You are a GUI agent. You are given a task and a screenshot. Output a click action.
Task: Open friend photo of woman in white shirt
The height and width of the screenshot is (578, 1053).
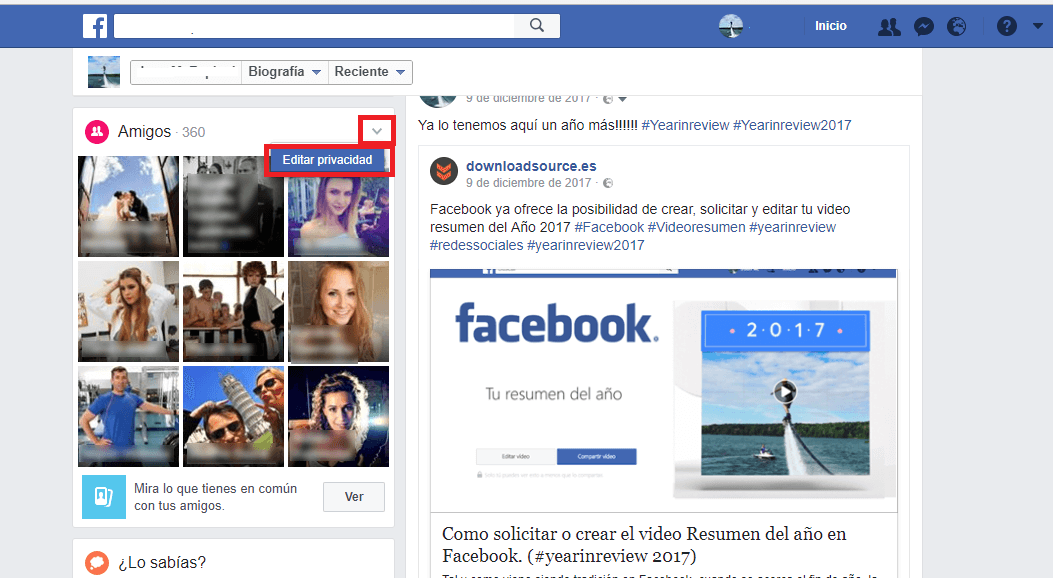pyautogui.click(x=128, y=311)
